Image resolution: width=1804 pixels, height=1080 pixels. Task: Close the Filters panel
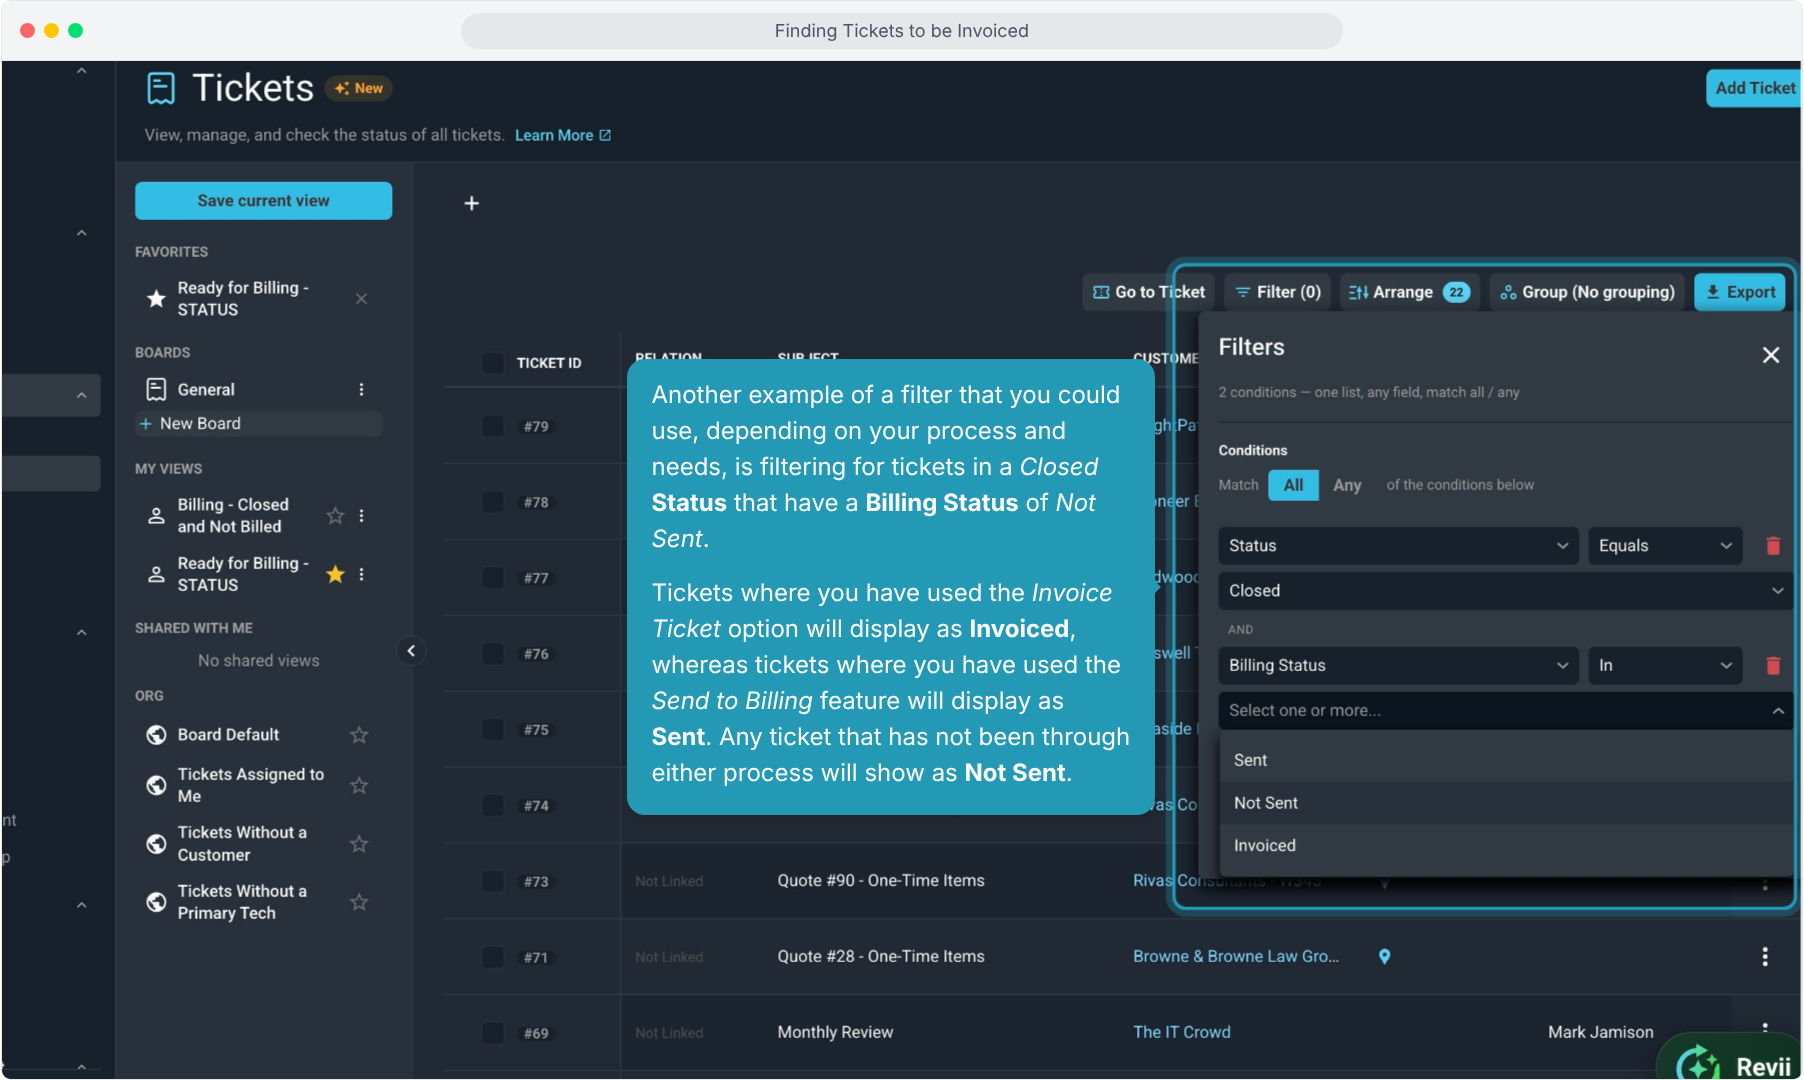tap(1770, 355)
